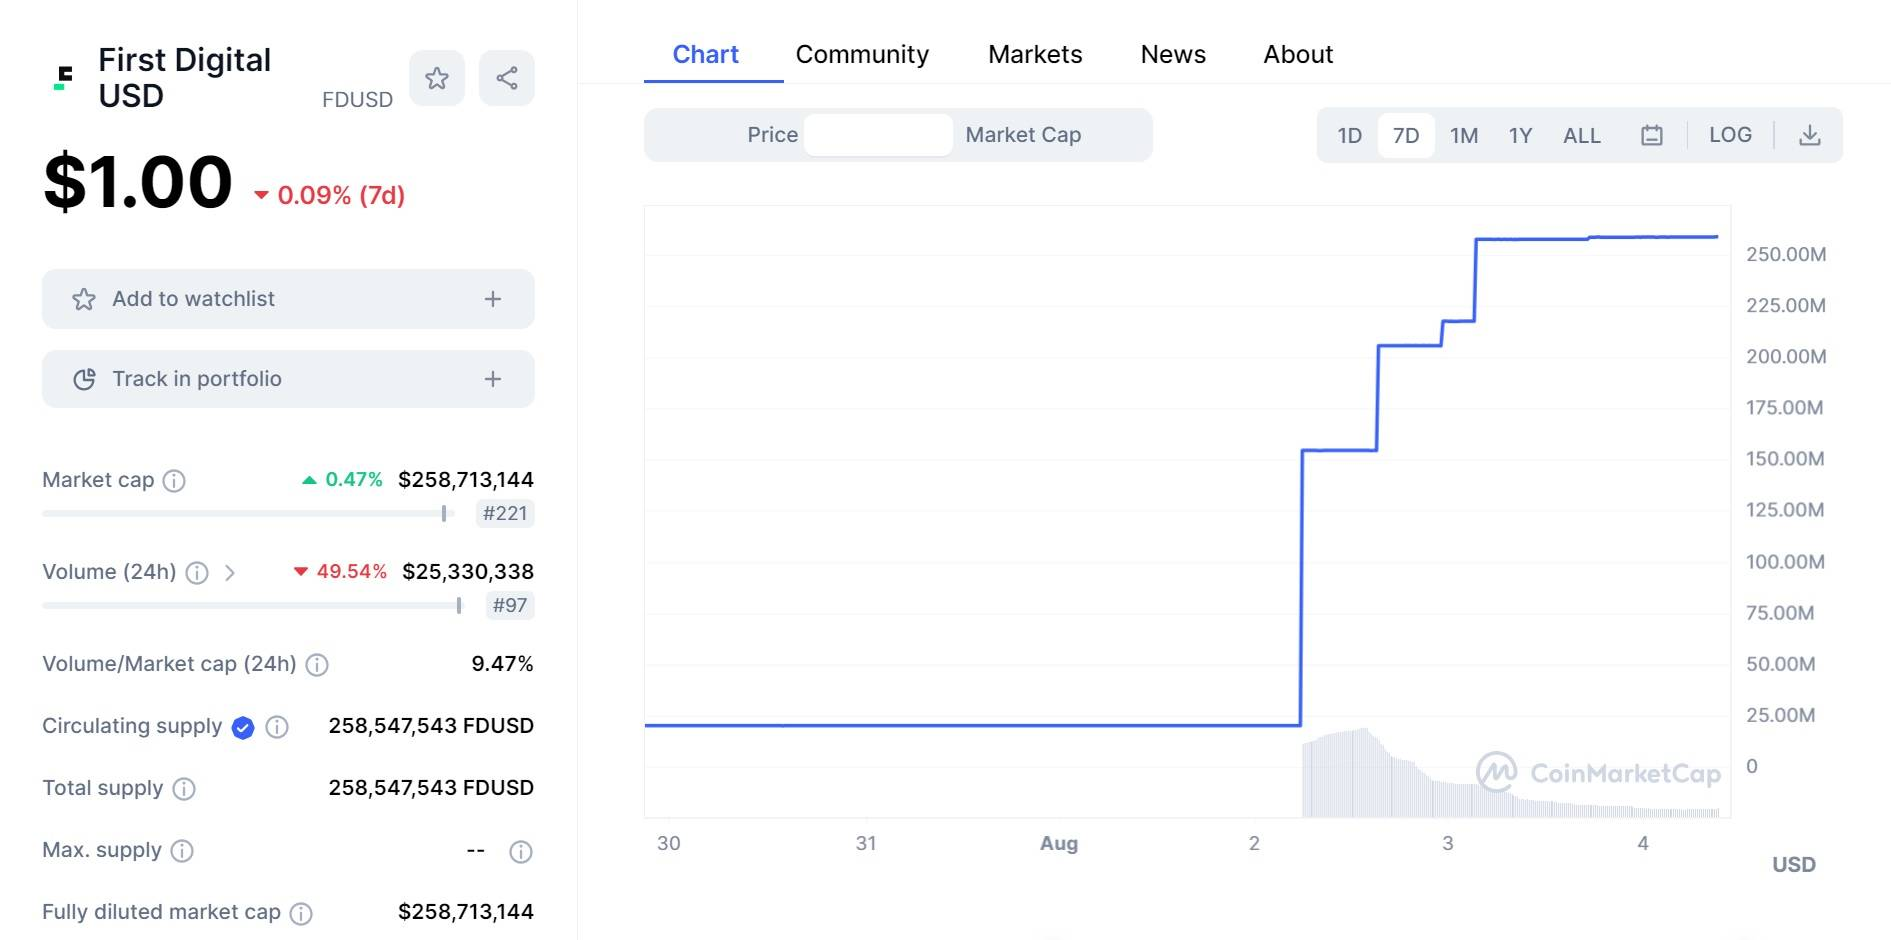The height and width of the screenshot is (940, 1891).
Task: Open the calendar date range picker
Action: [x=1652, y=135]
